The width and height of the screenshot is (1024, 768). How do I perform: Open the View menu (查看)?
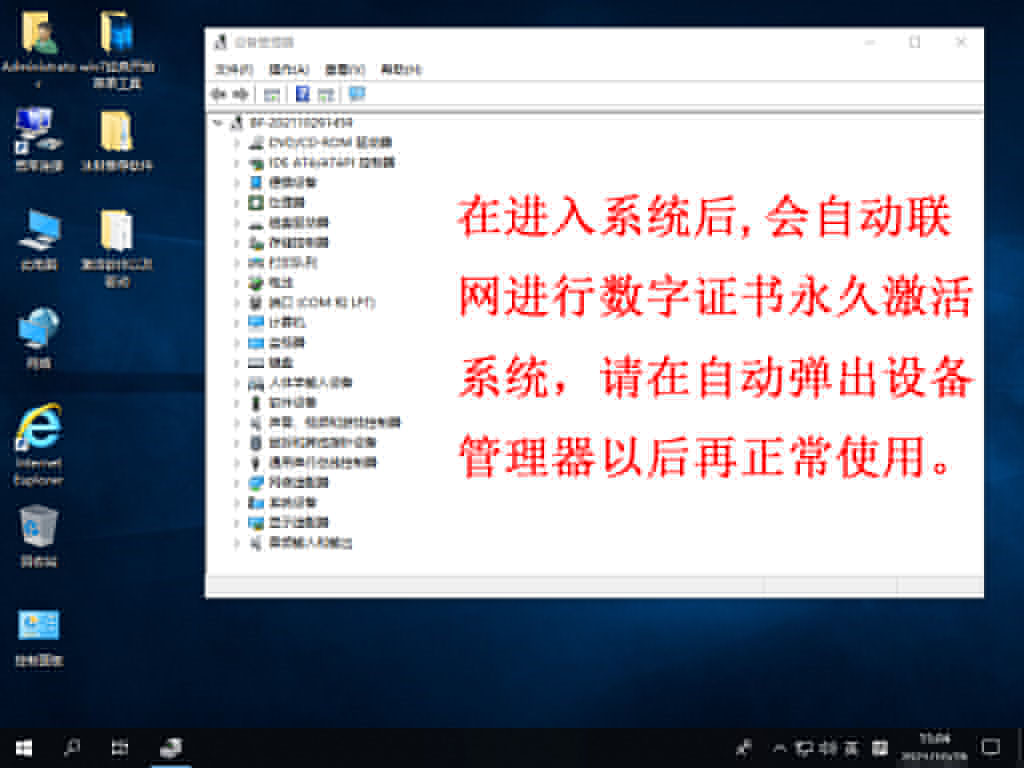[x=344, y=69]
